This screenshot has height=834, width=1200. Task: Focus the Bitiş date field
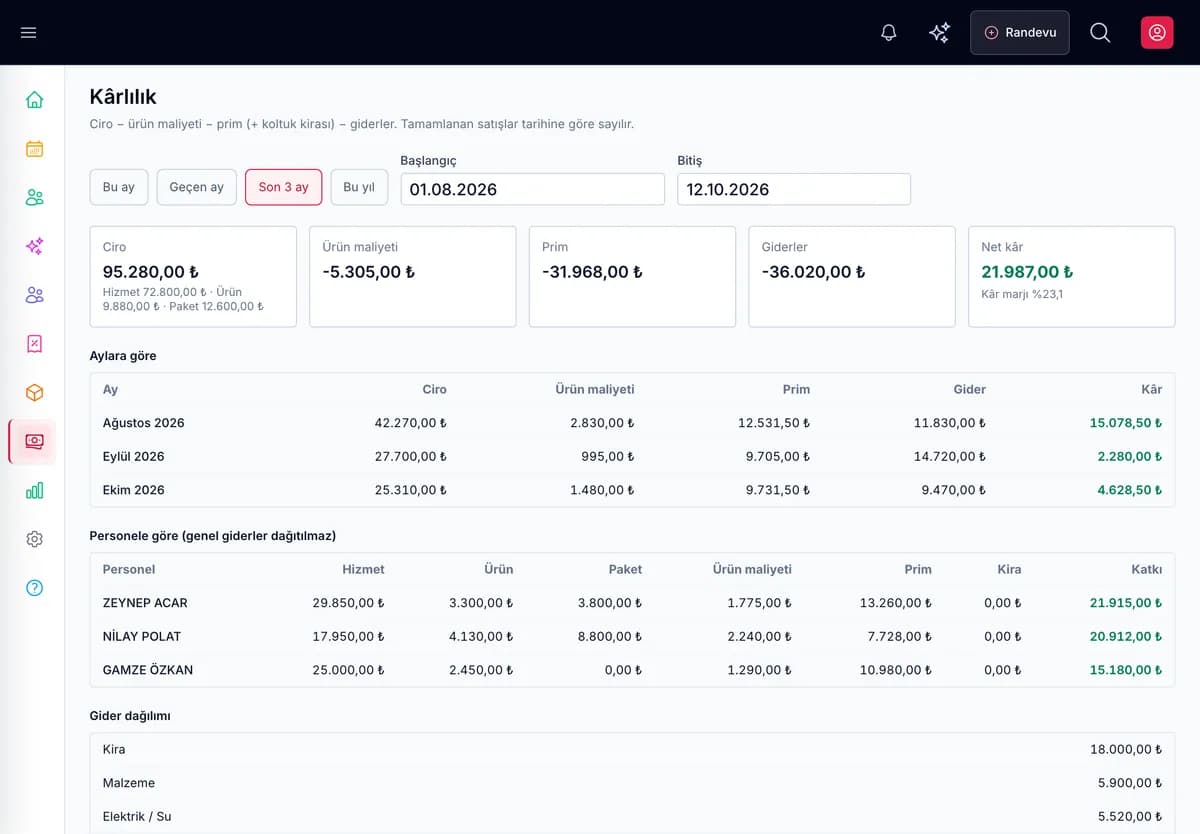pos(794,189)
